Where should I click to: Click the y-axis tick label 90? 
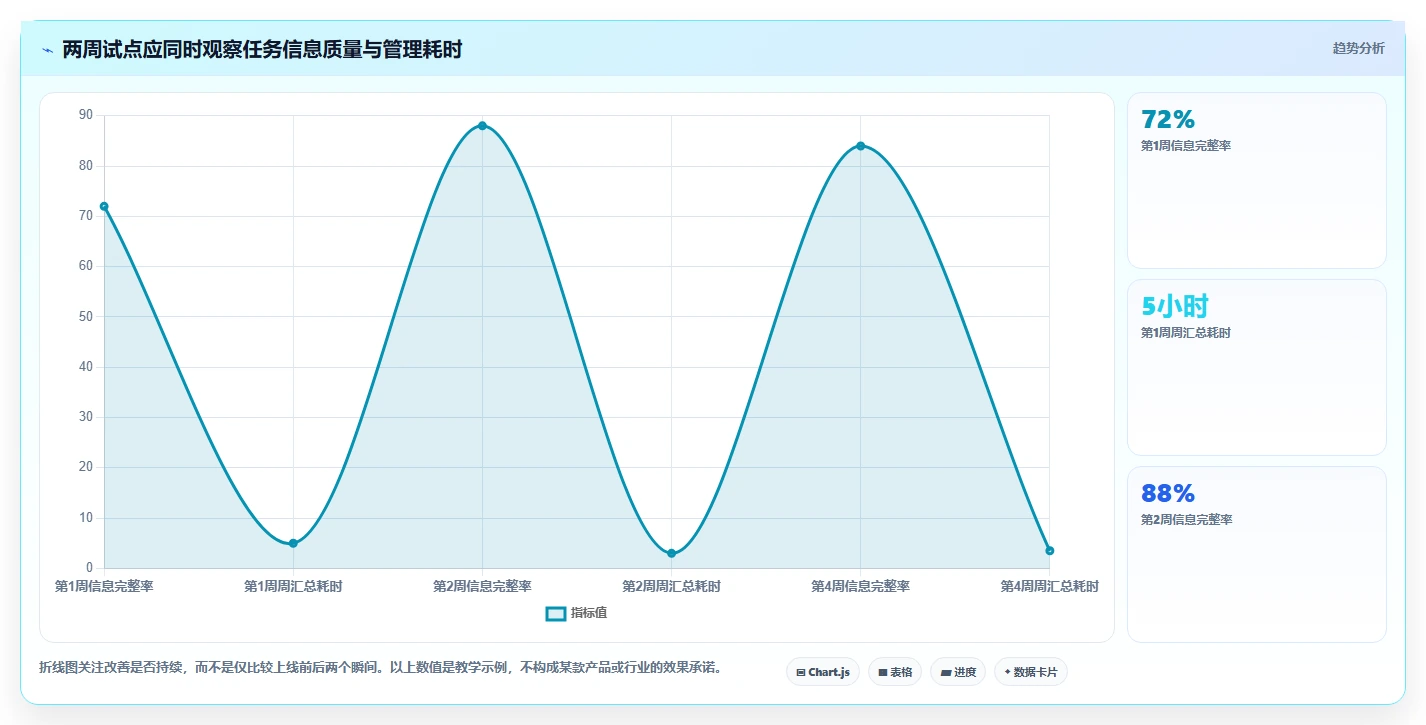(x=86, y=115)
